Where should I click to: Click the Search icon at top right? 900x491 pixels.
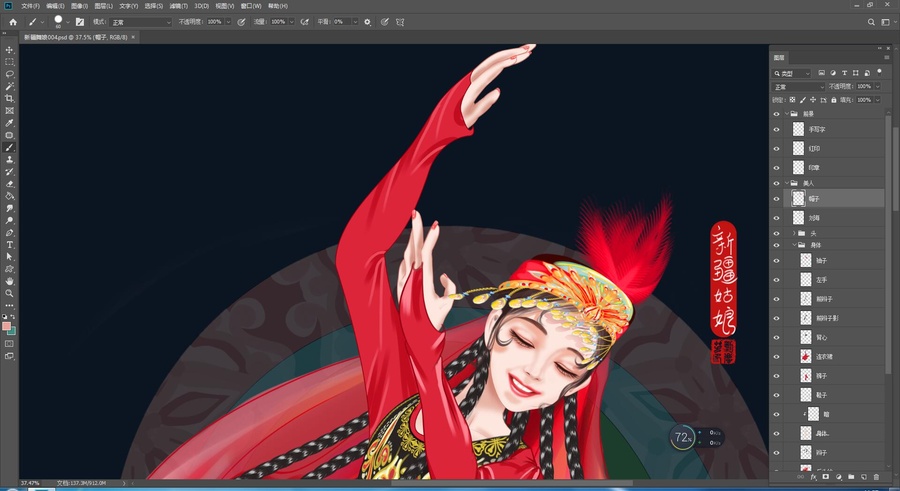(x=871, y=22)
